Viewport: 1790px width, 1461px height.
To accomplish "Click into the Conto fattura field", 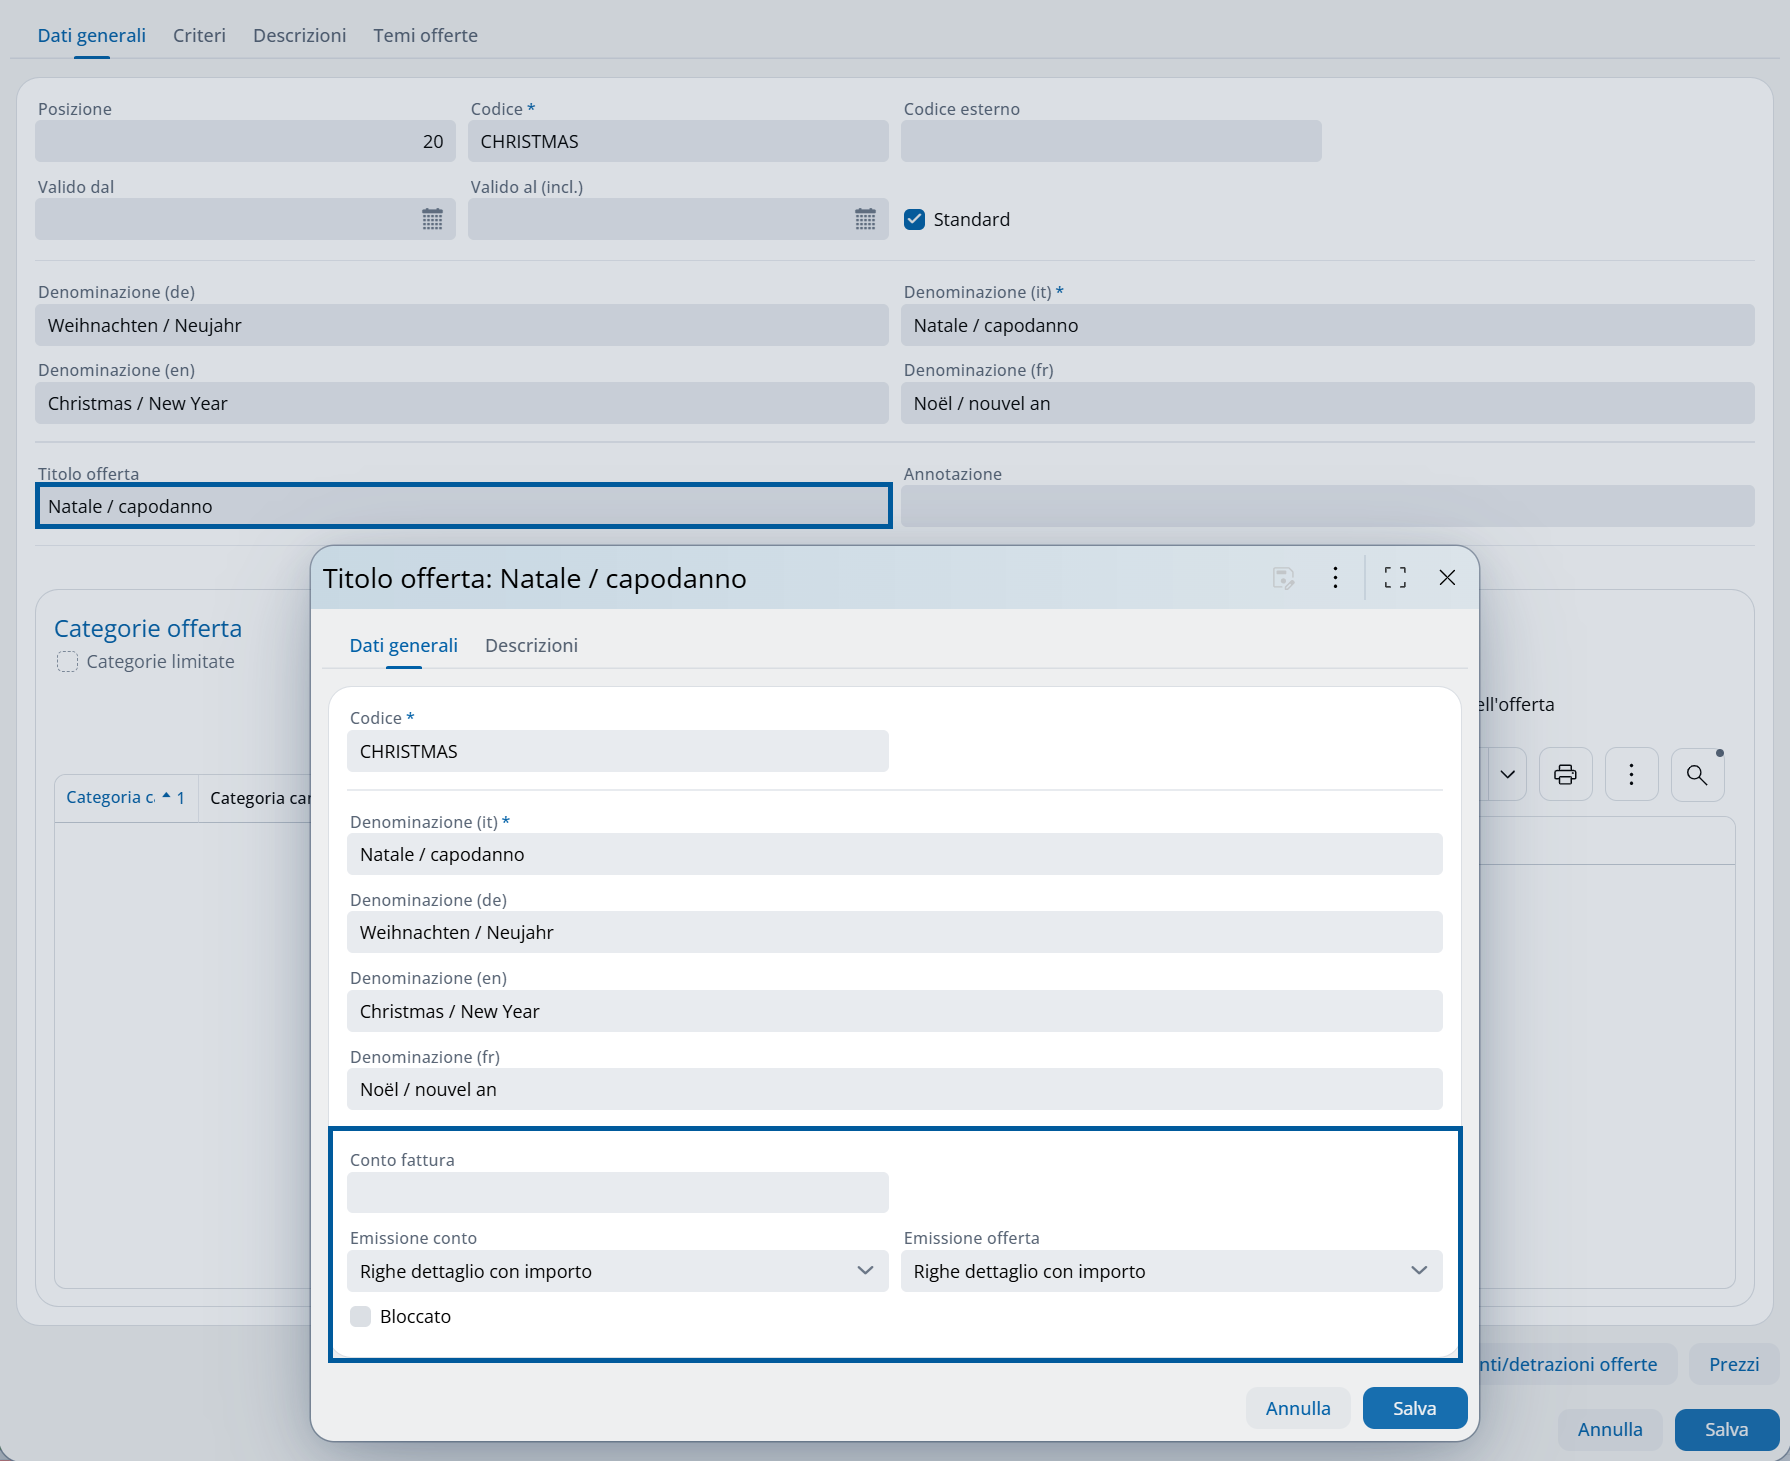I will point(617,1193).
